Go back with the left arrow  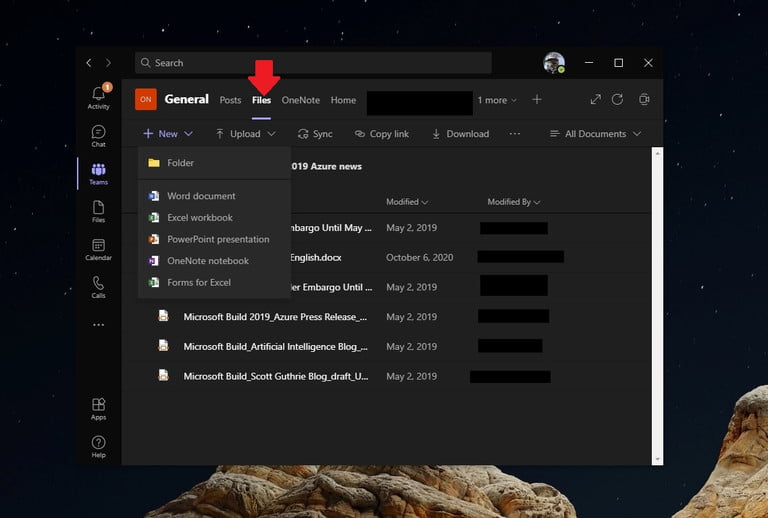click(x=89, y=63)
